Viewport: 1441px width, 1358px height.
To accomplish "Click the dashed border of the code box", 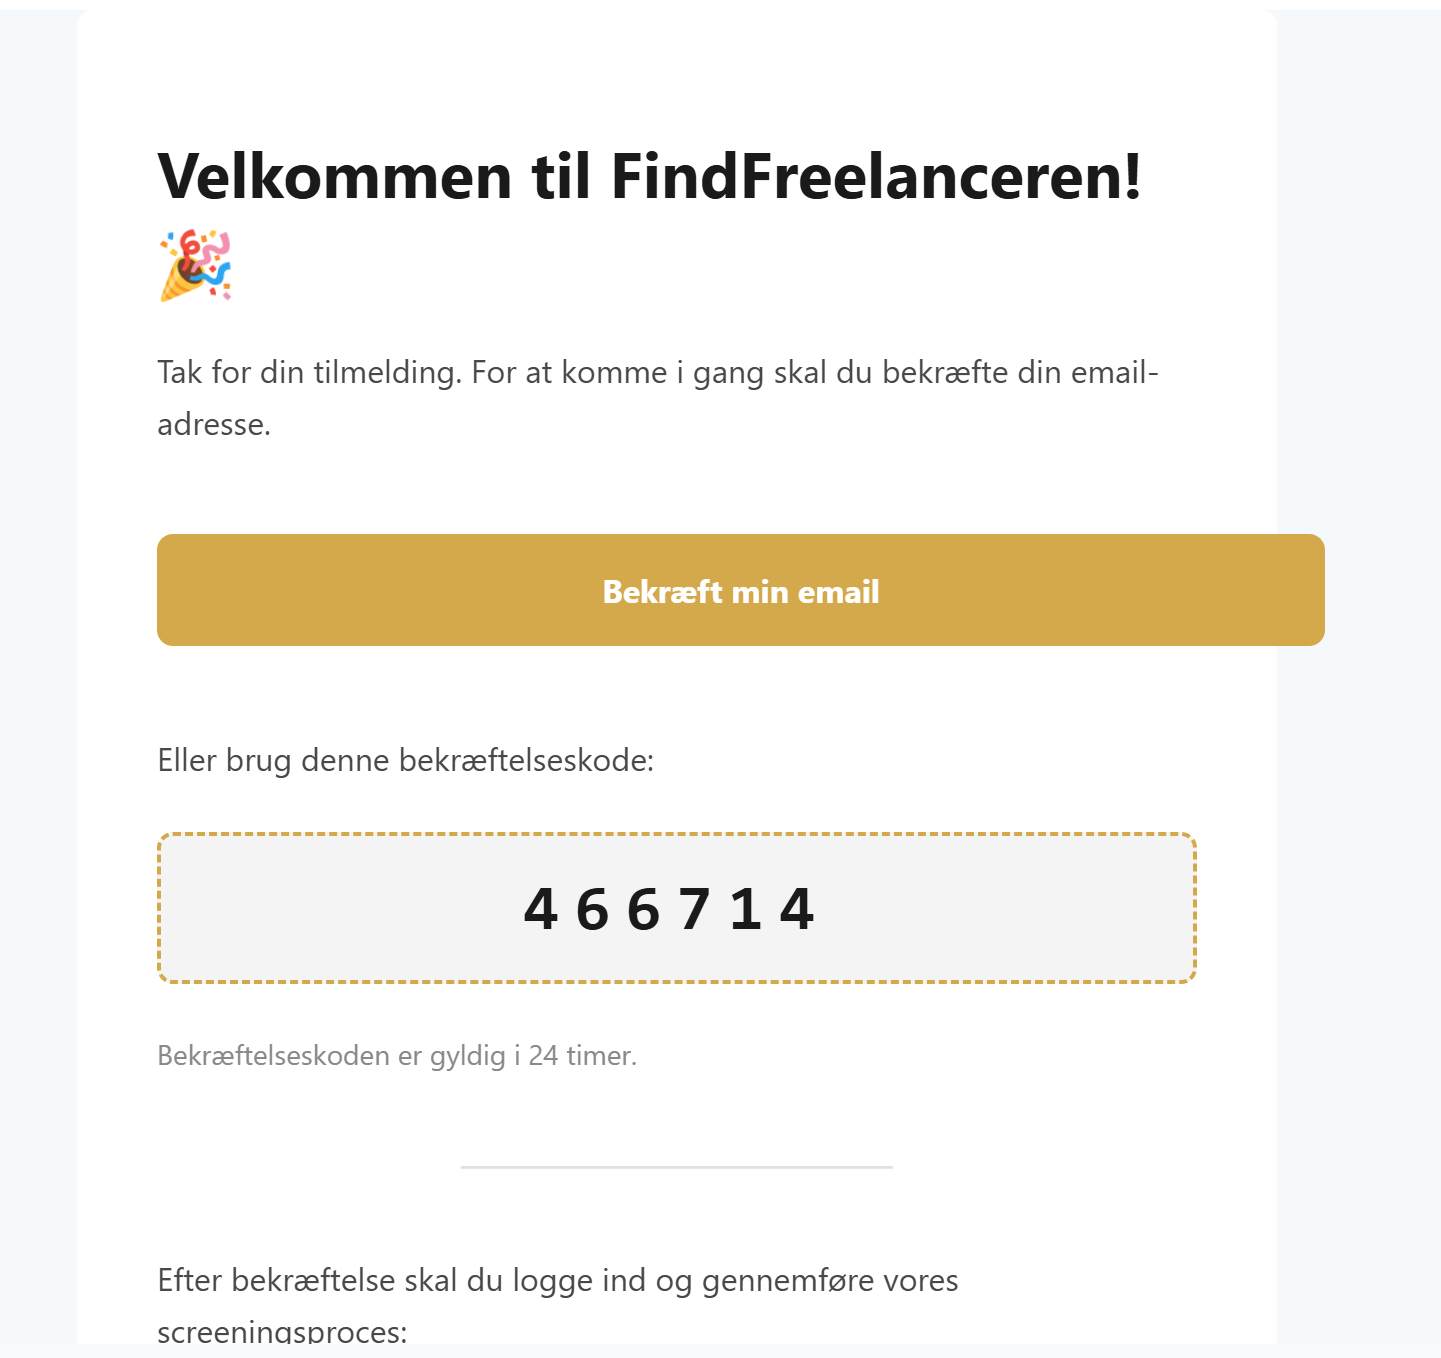I will [676, 835].
